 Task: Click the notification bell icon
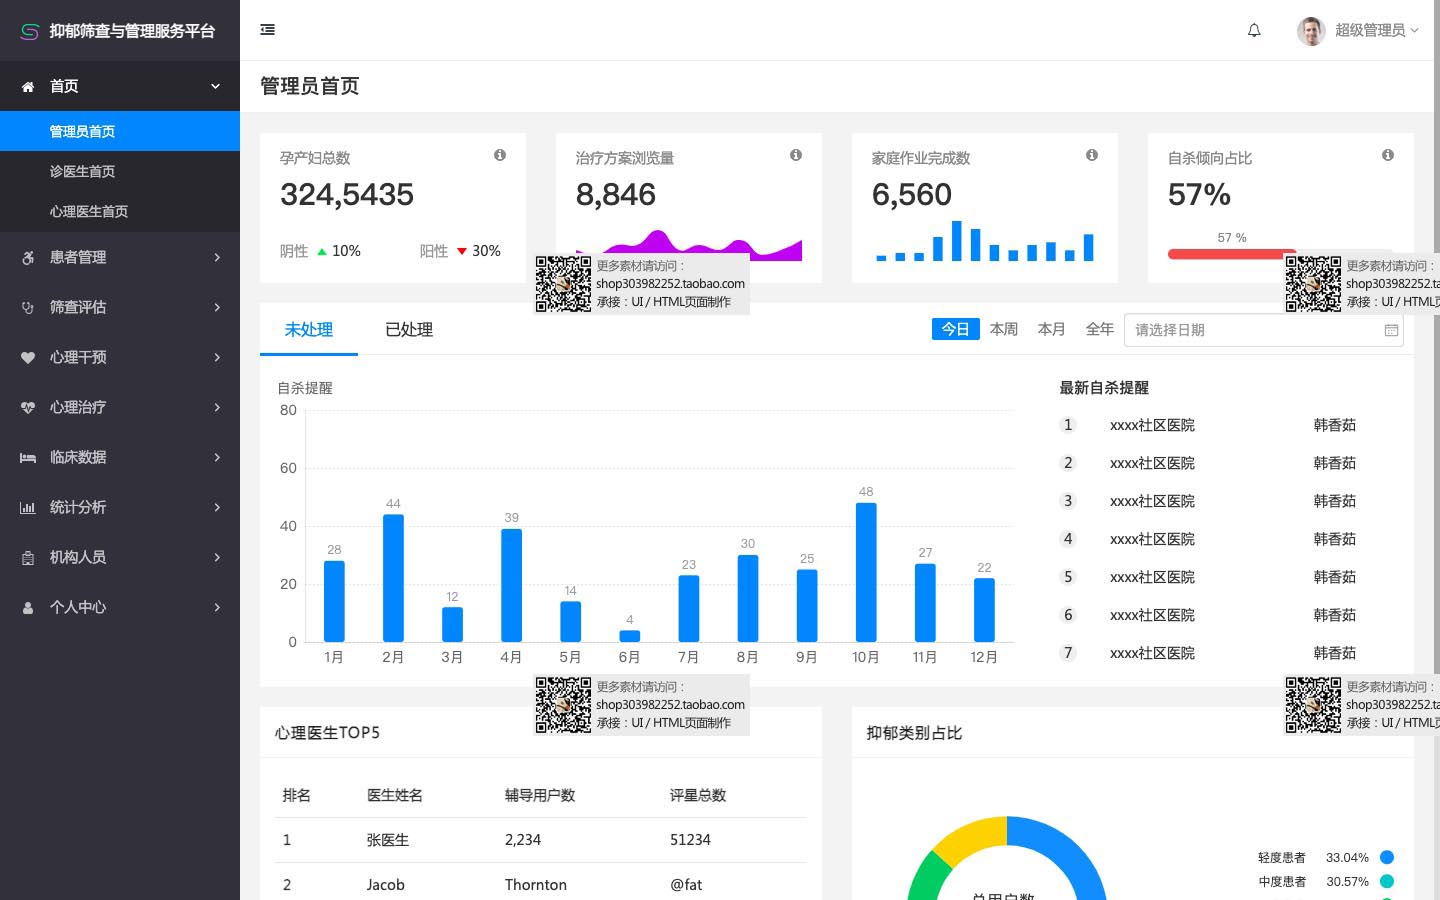point(1254,30)
